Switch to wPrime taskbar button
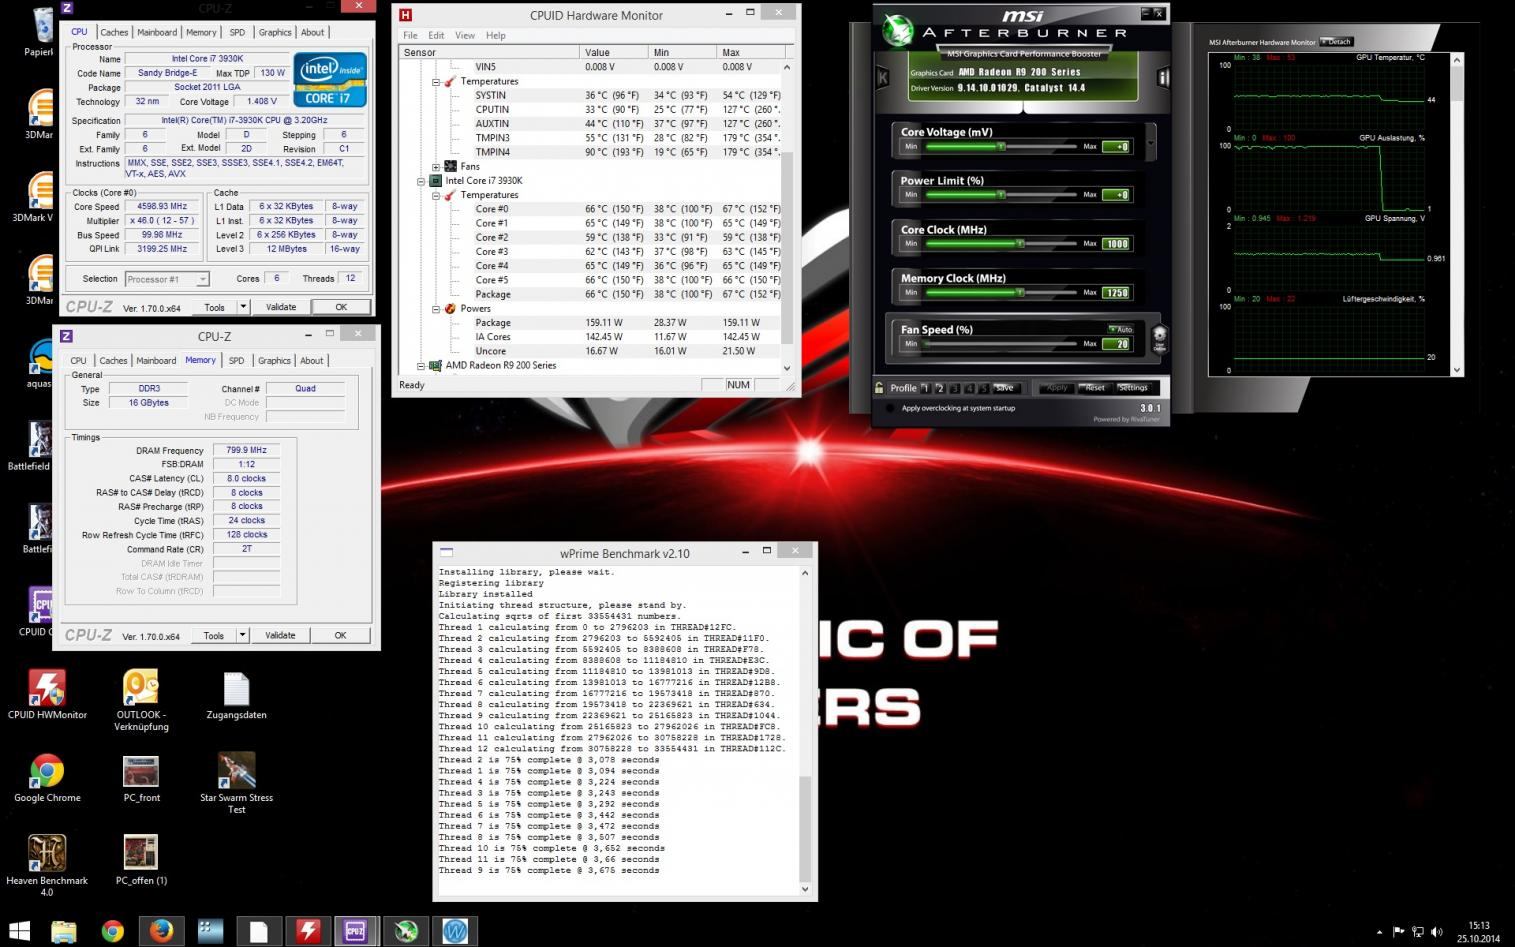Screen dimensions: 1515x947 (x=455, y=931)
